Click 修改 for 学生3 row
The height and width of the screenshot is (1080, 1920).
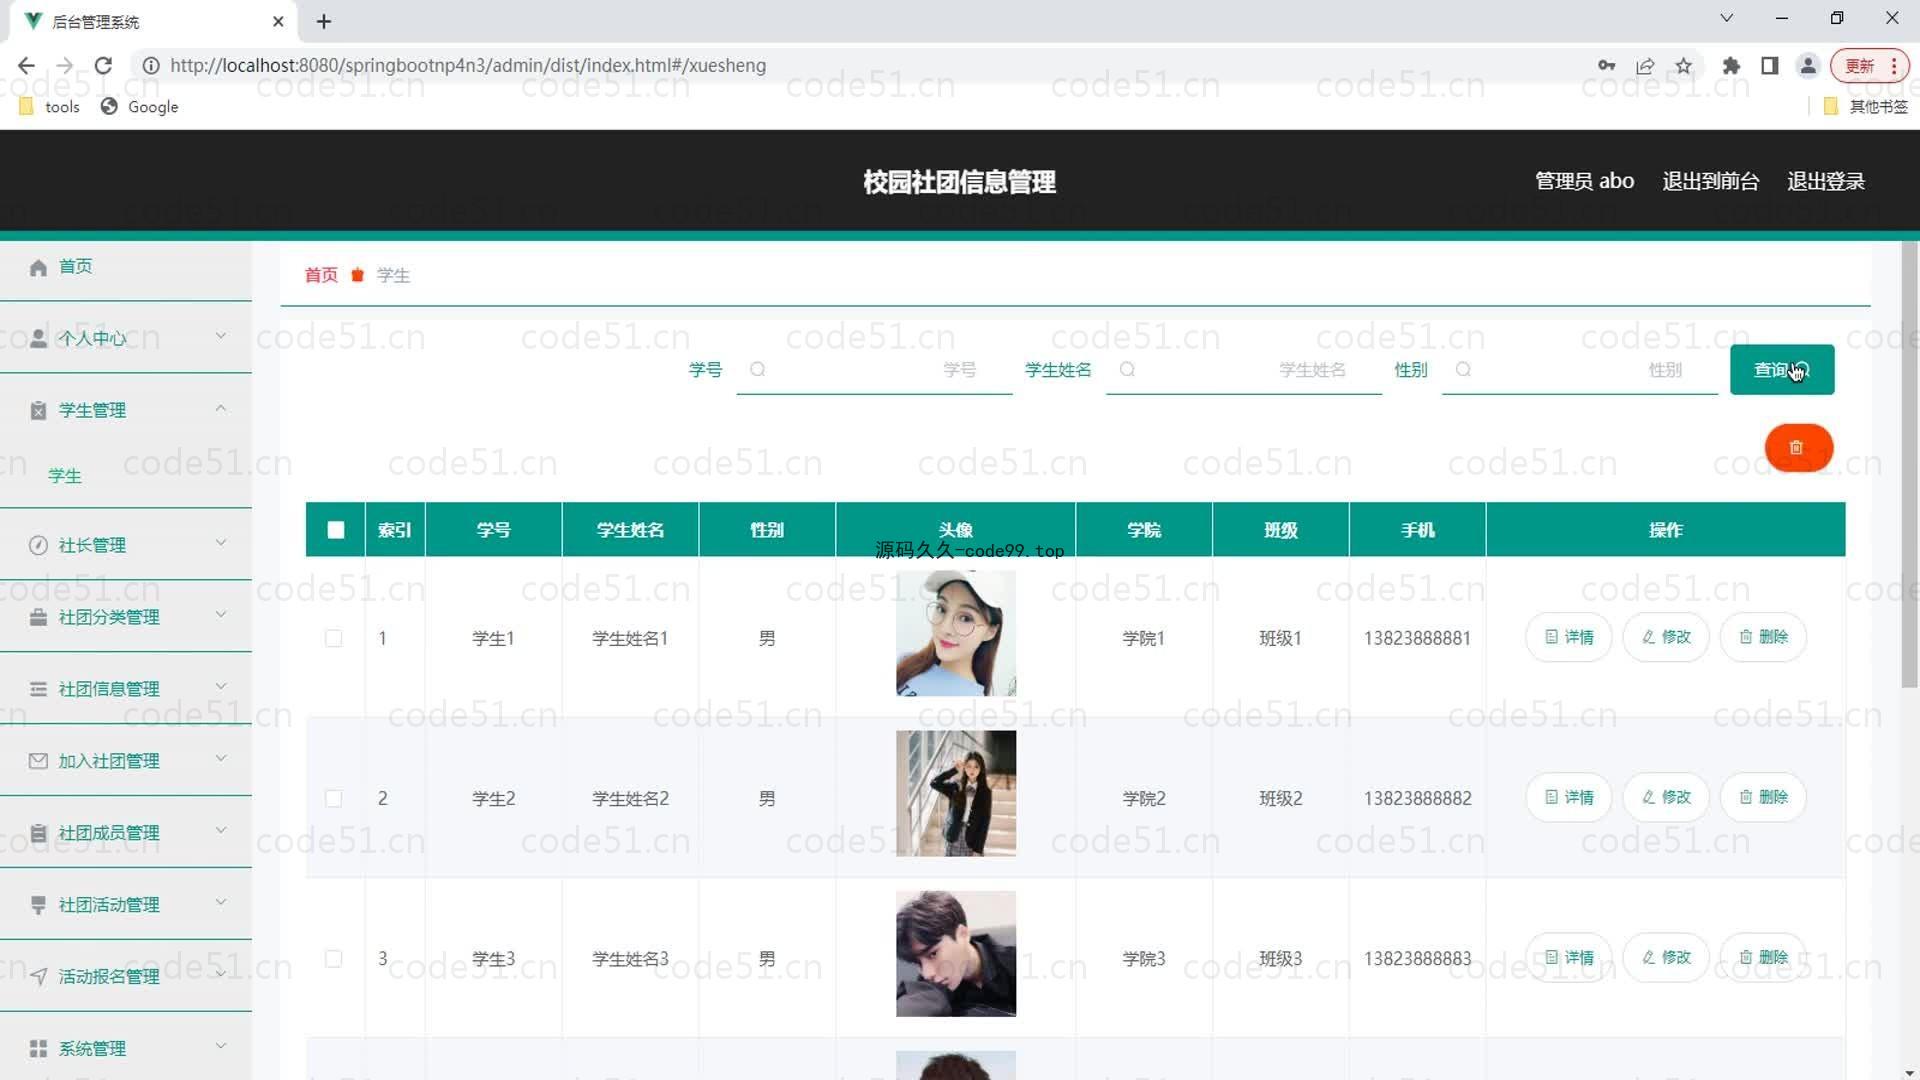coord(1666,957)
